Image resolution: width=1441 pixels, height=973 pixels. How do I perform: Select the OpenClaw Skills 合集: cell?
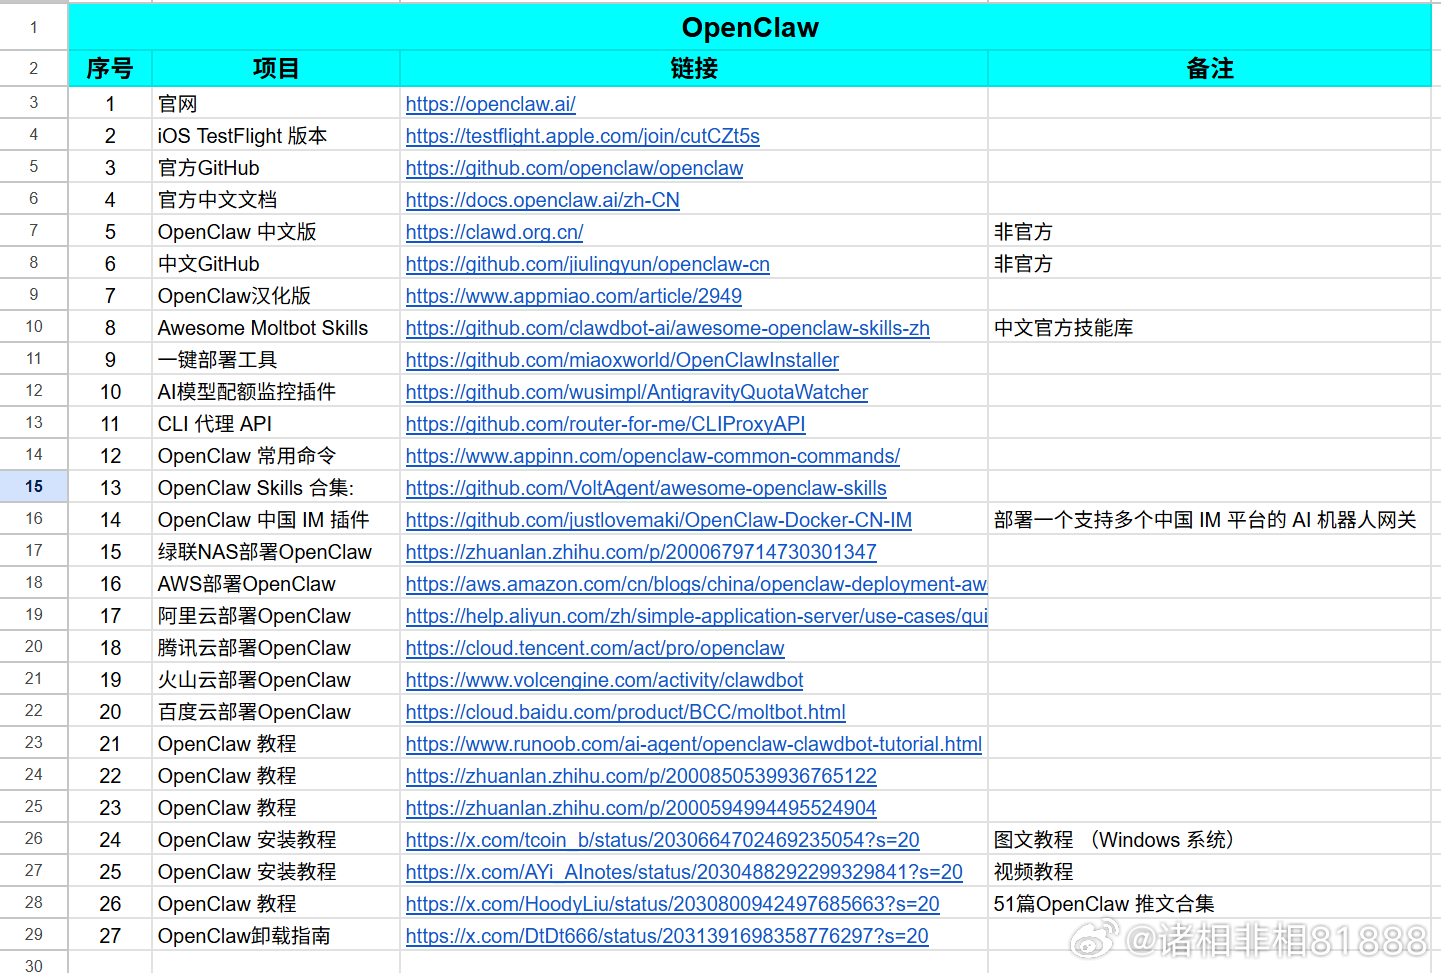tap(276, 488)
